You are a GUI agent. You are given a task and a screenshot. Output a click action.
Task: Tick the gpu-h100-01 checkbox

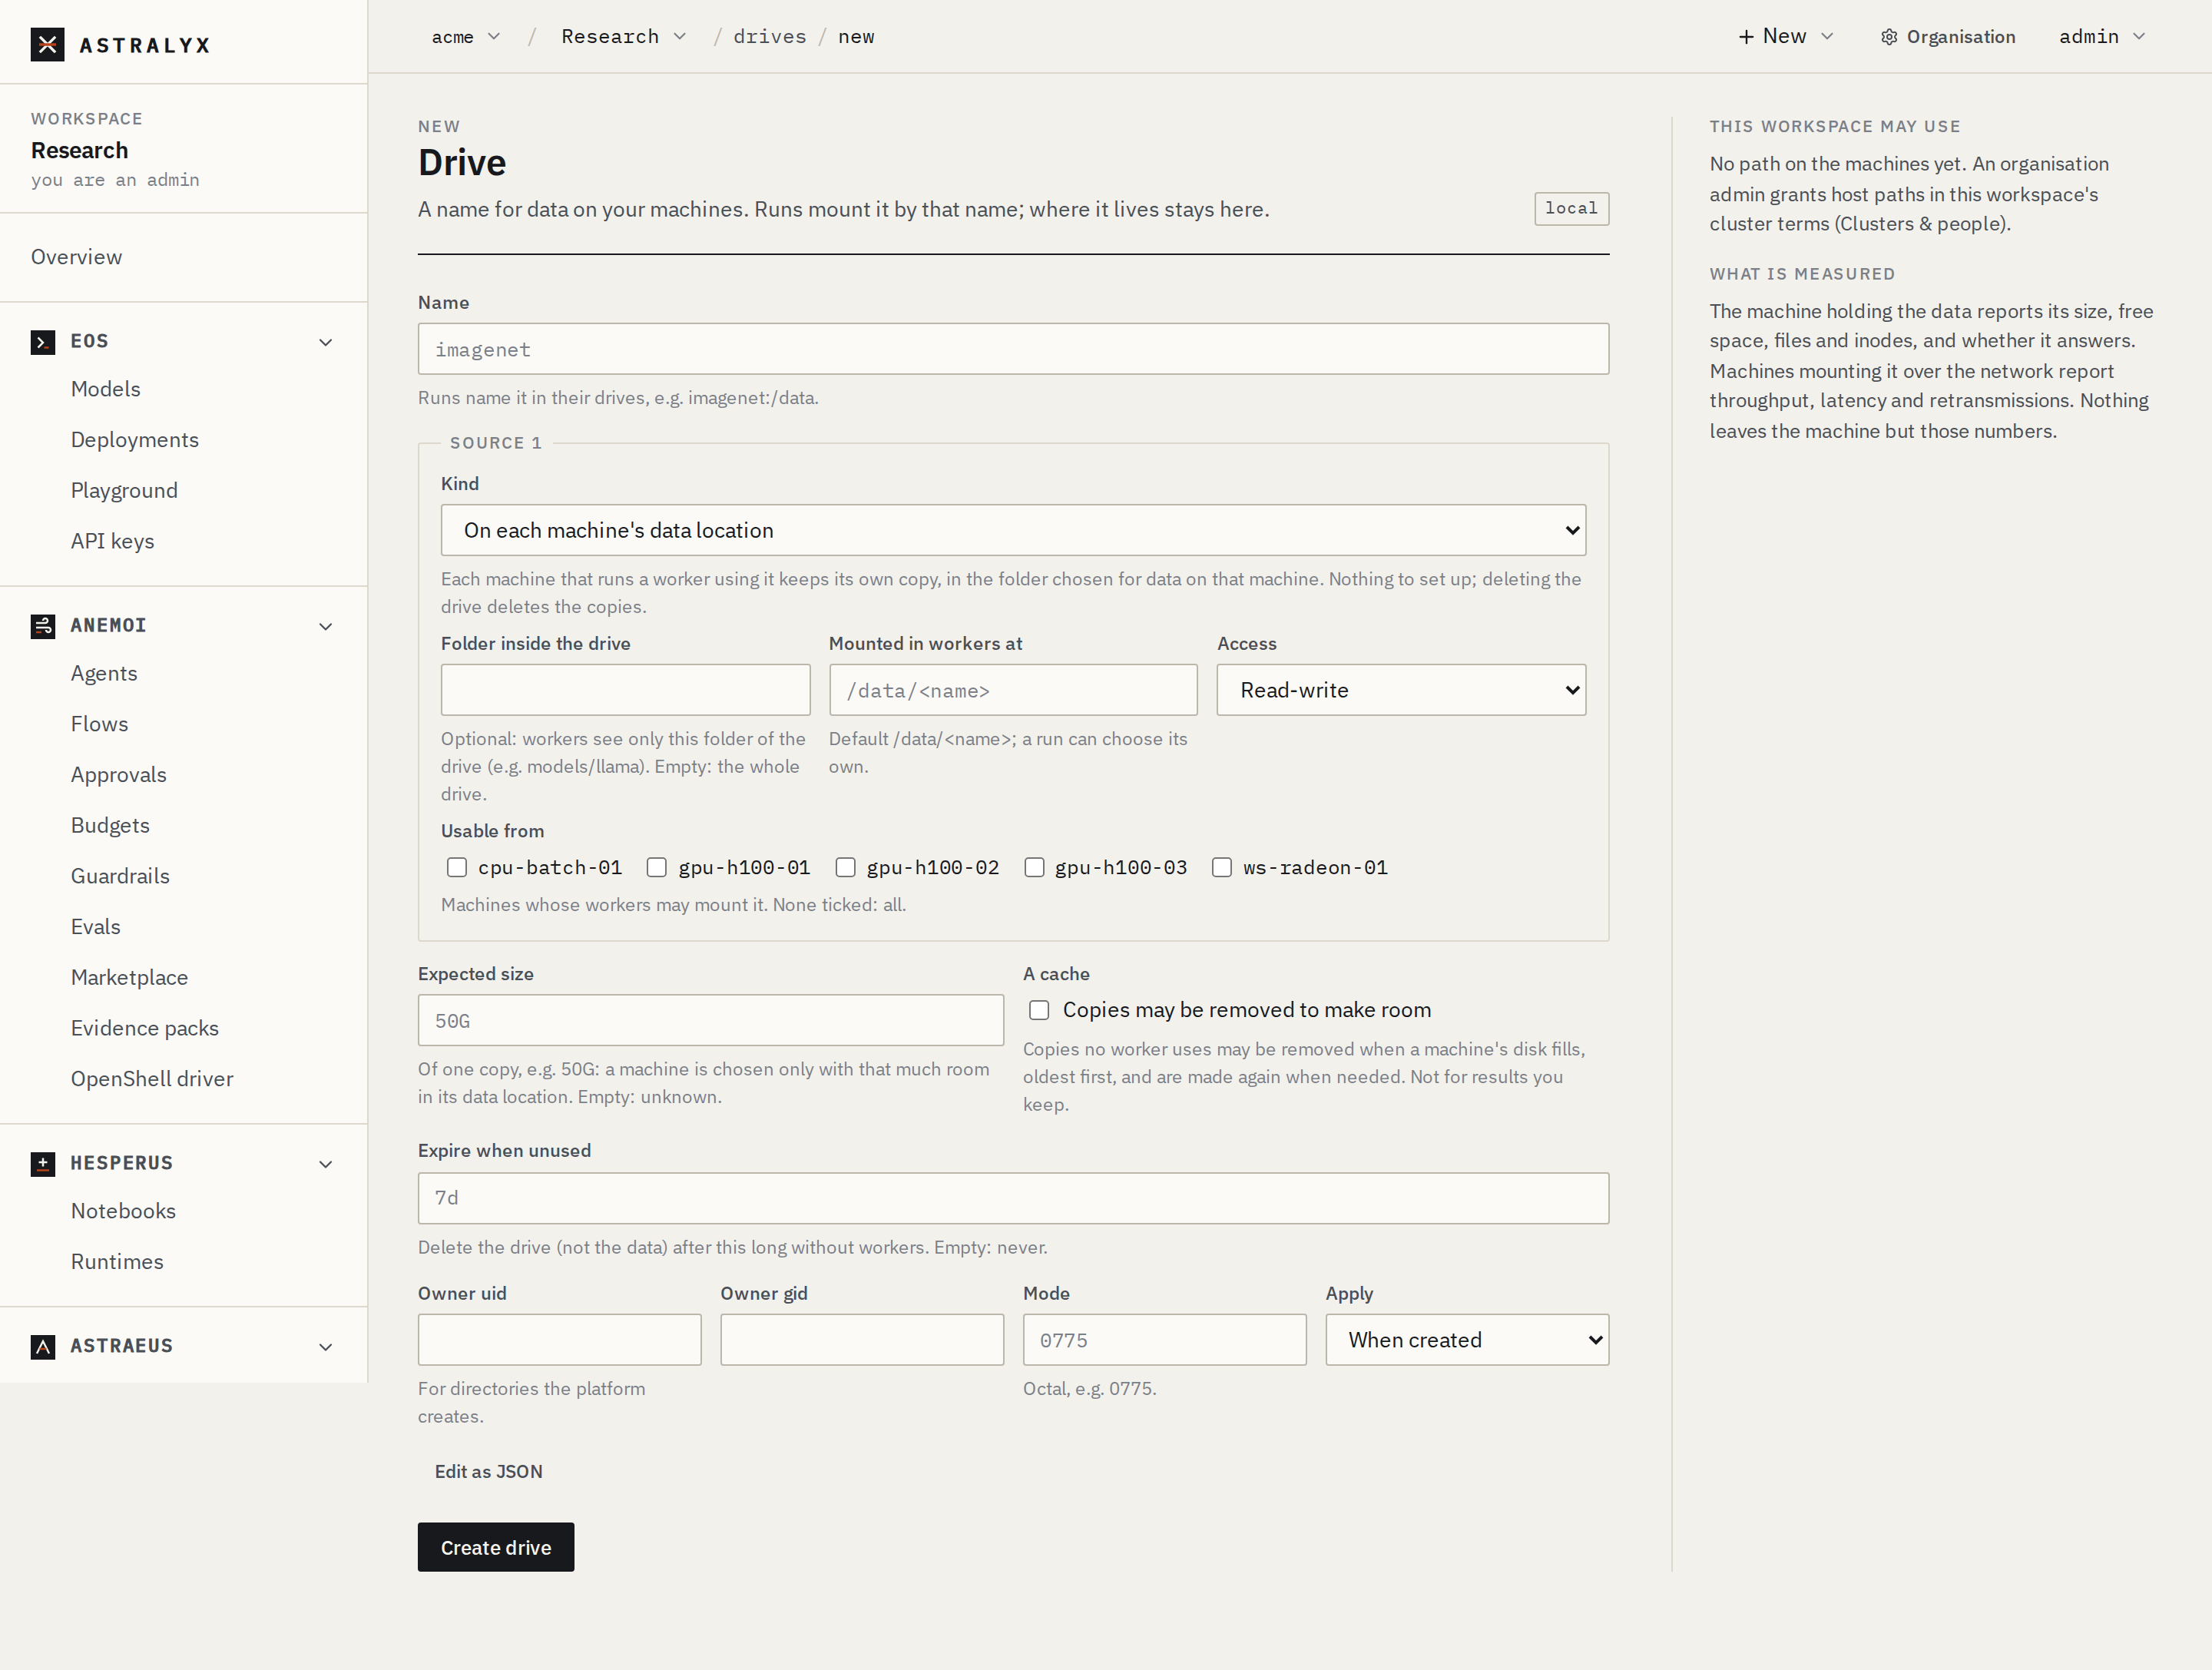tap(657, 868)
